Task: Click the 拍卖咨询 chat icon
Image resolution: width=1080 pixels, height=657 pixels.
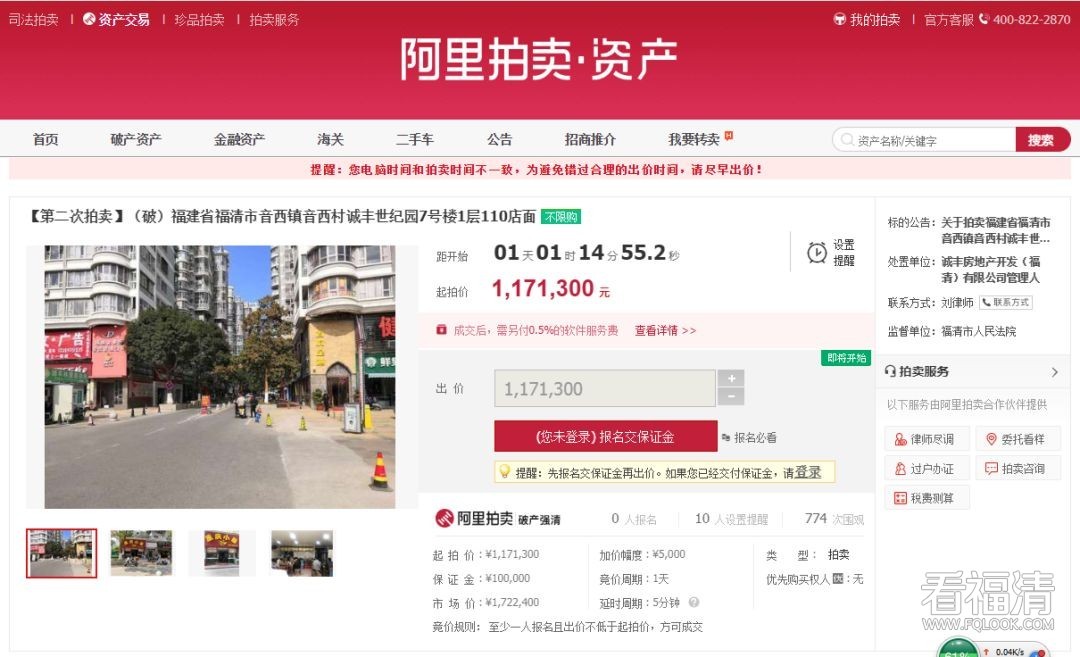Action: 991,469
